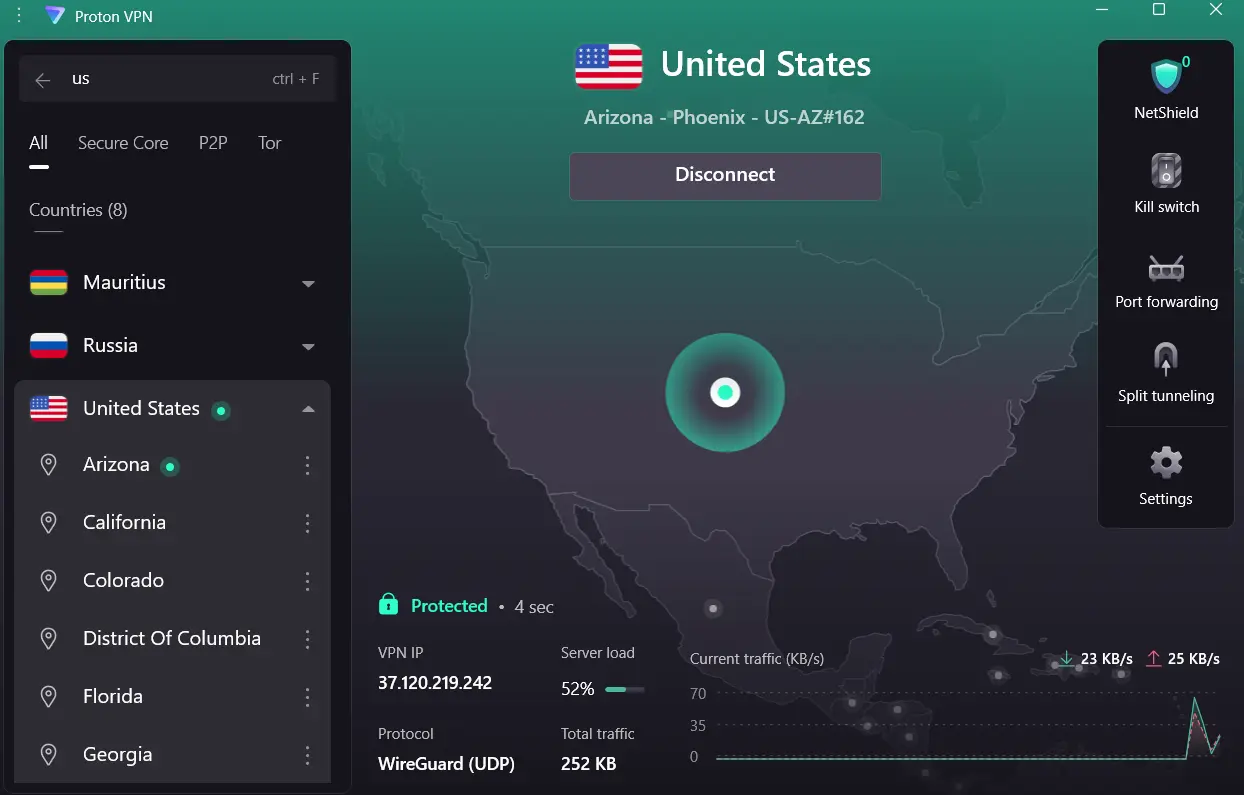Expand the Mauritius server list
Image resolution: width=1244 pixels, height=795 pixels.
[308, 284]
